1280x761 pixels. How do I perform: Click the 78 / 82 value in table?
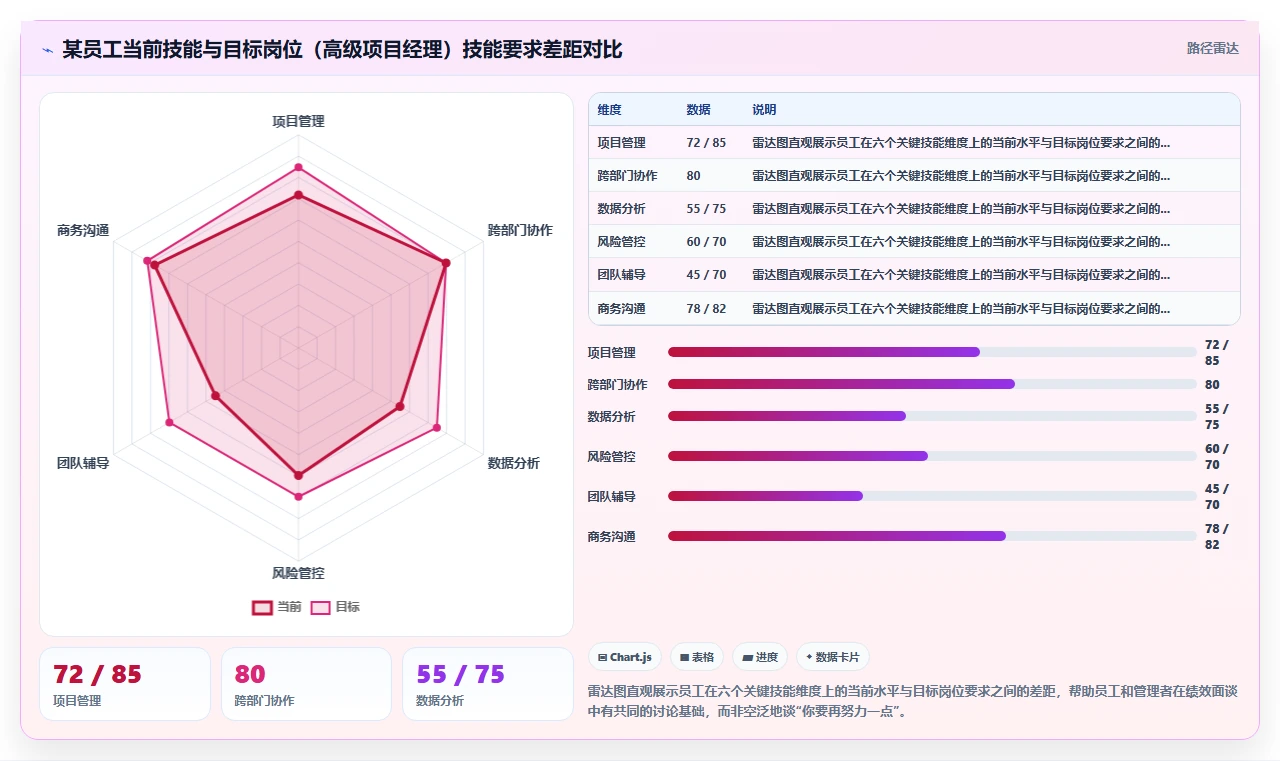click(706, 309)
